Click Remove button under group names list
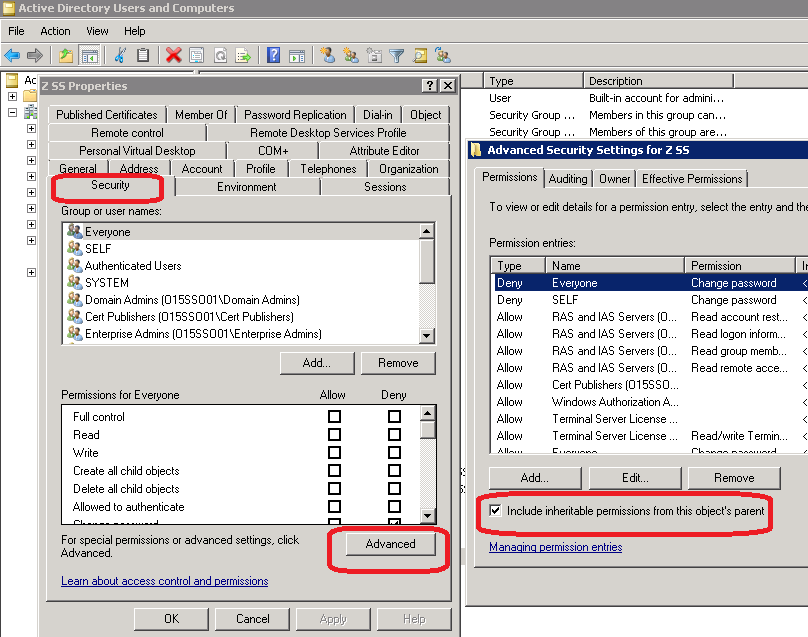Image resolution: width=808 pixels, height=637 pixels. click(398, 363)
